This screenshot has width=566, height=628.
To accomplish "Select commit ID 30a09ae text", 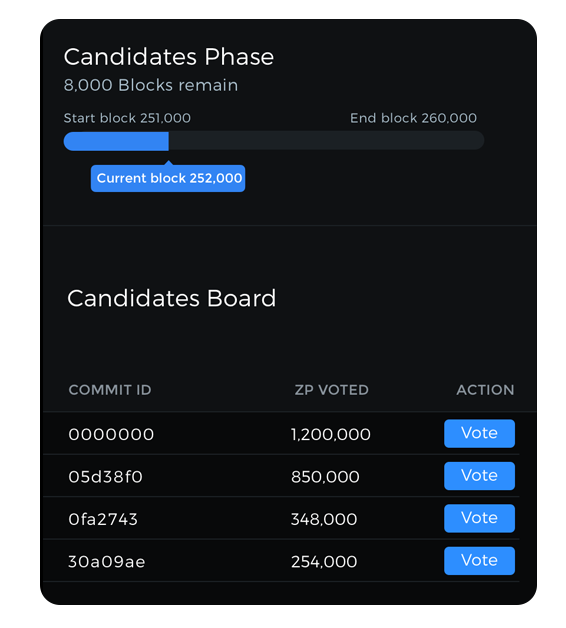I will coord(107,562).
